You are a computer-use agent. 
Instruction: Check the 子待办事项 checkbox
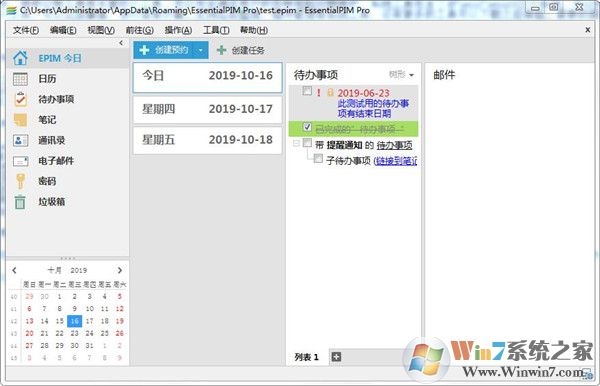click(318, 158)
